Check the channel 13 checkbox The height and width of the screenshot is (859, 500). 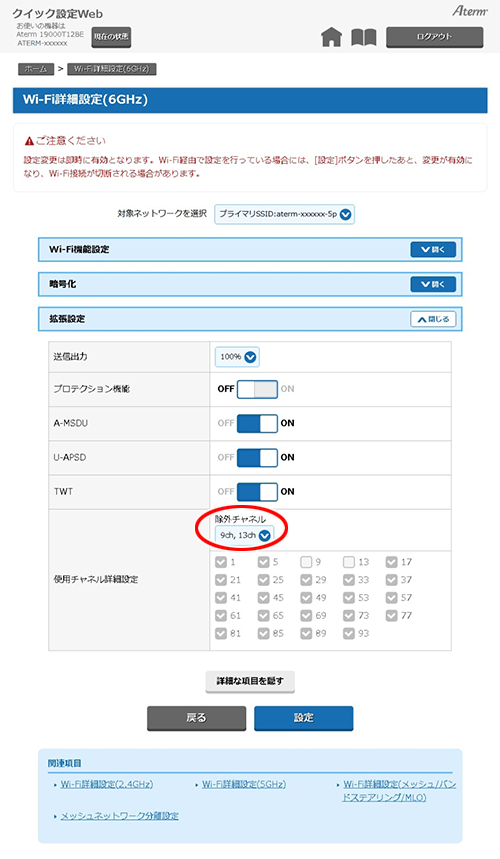[x=349, y=562]
